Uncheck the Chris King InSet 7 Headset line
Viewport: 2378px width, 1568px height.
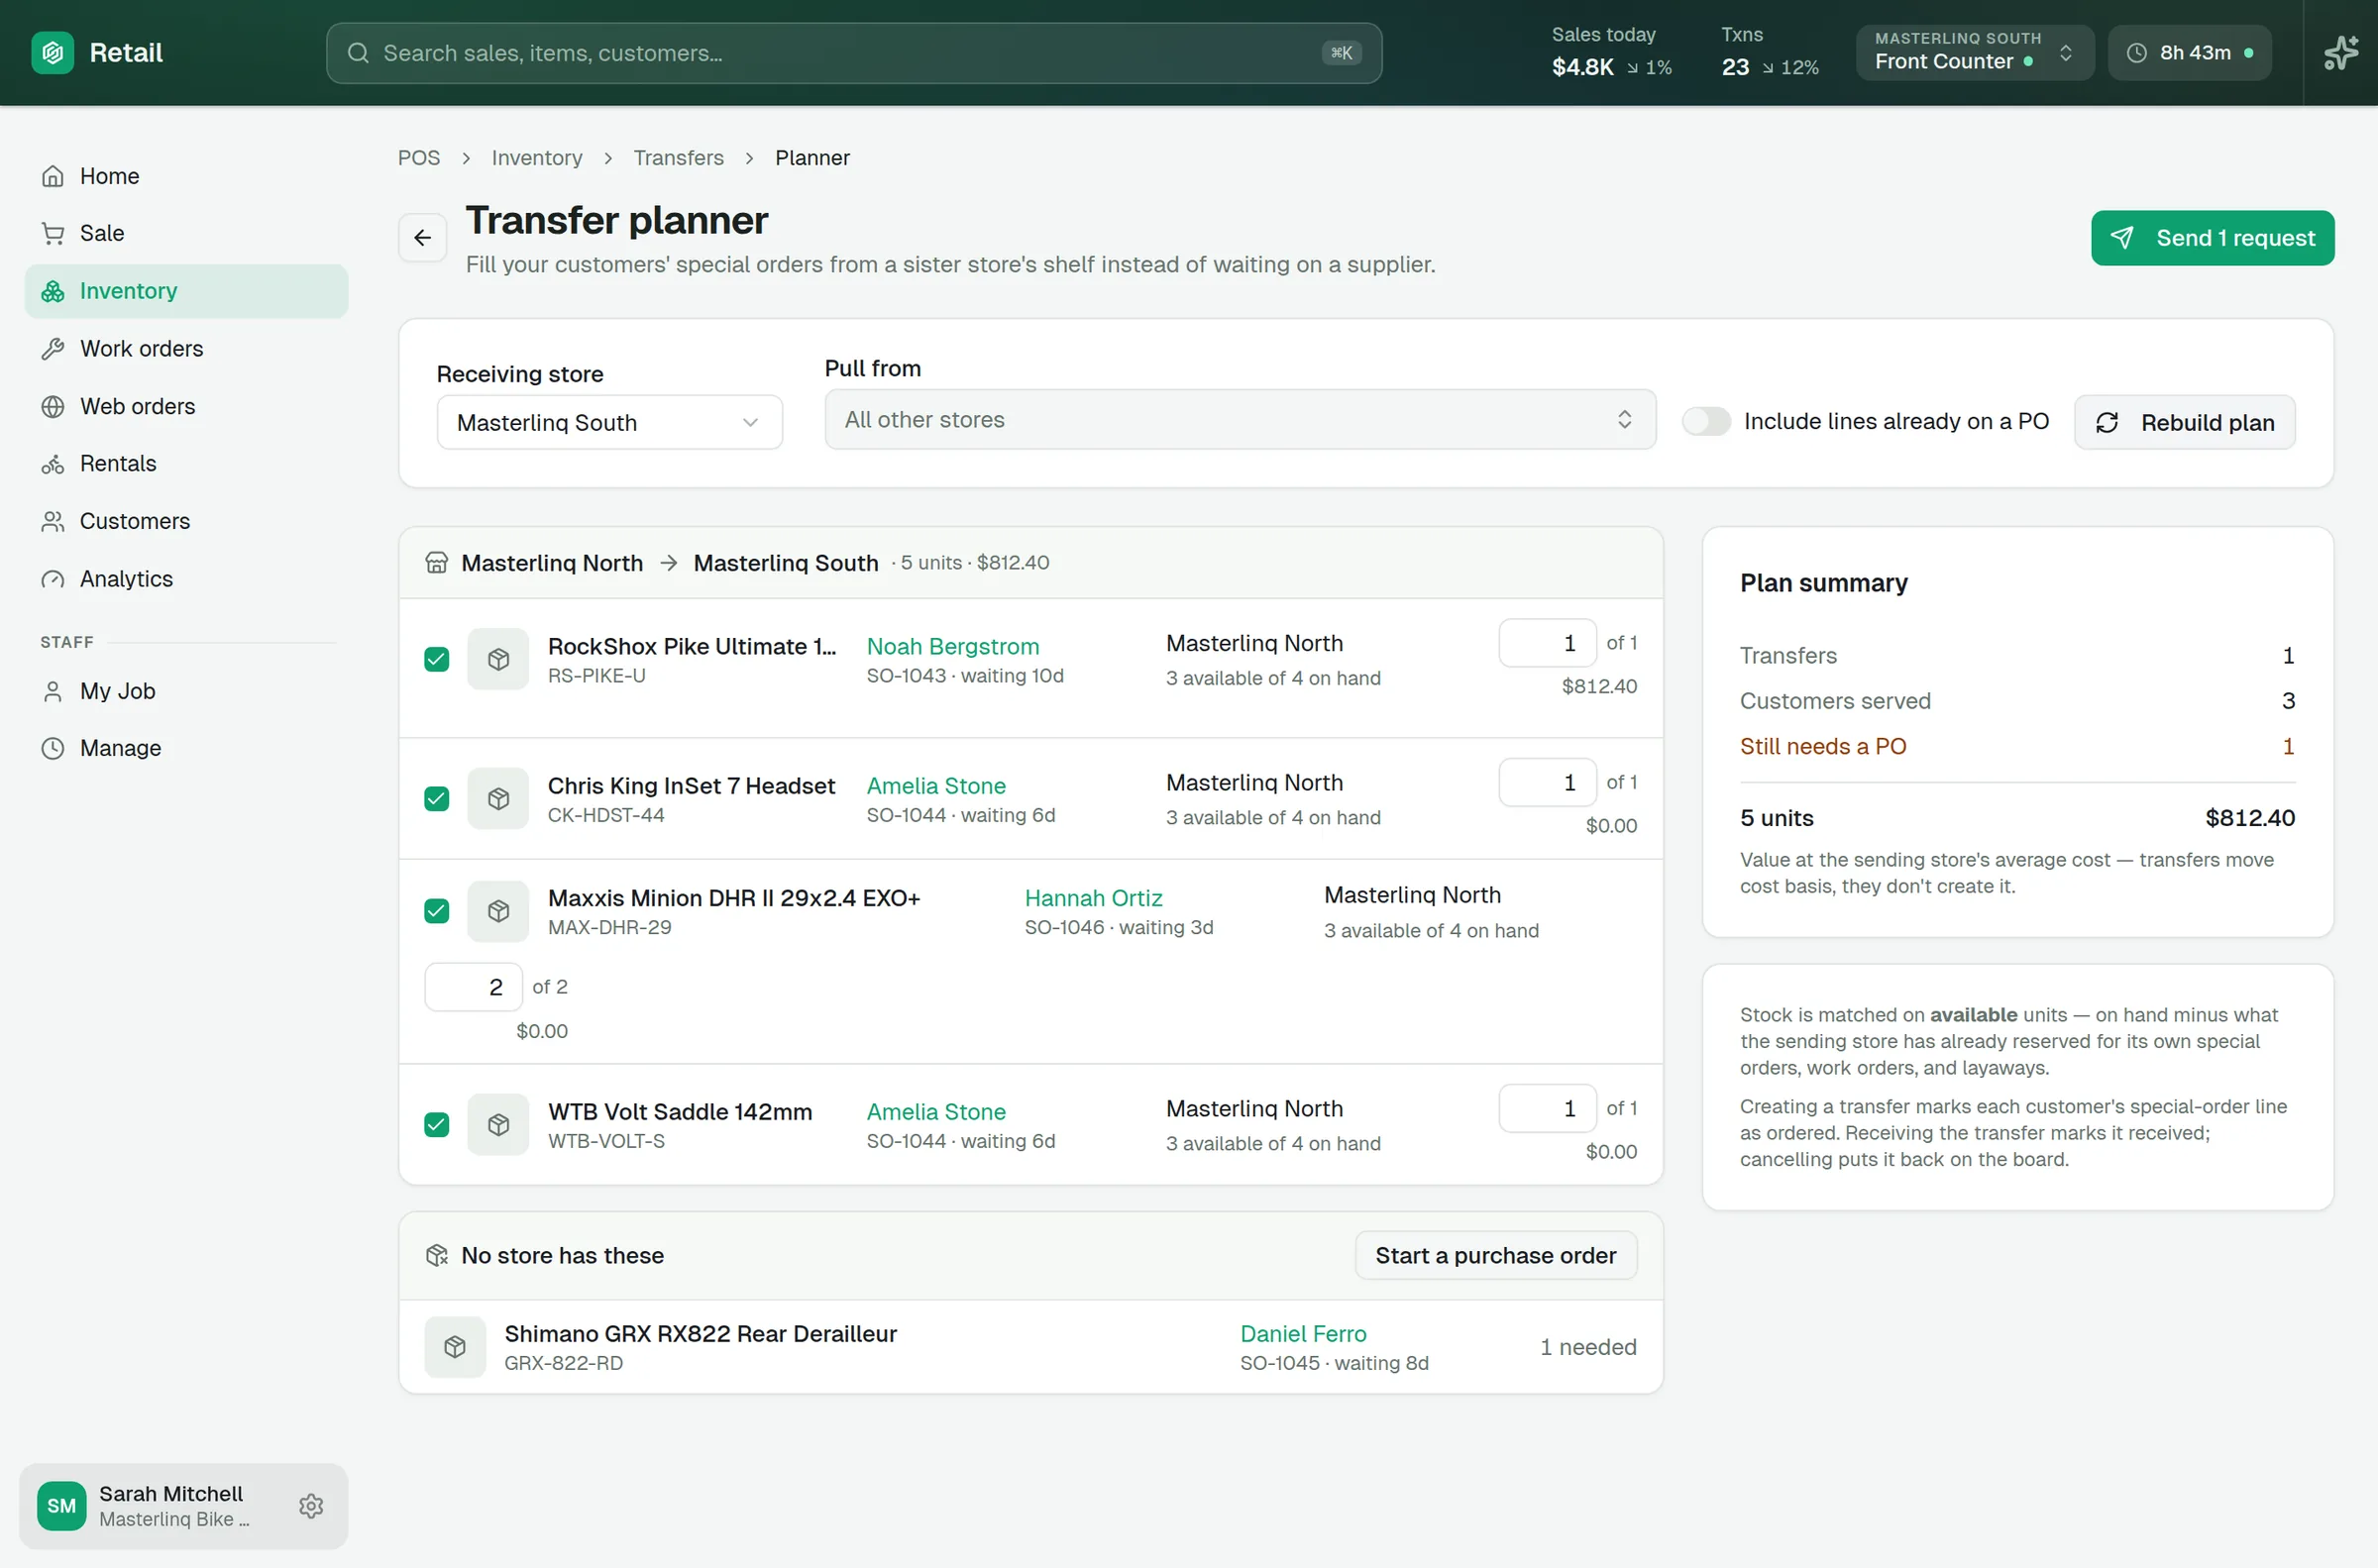tap(437, 799)
